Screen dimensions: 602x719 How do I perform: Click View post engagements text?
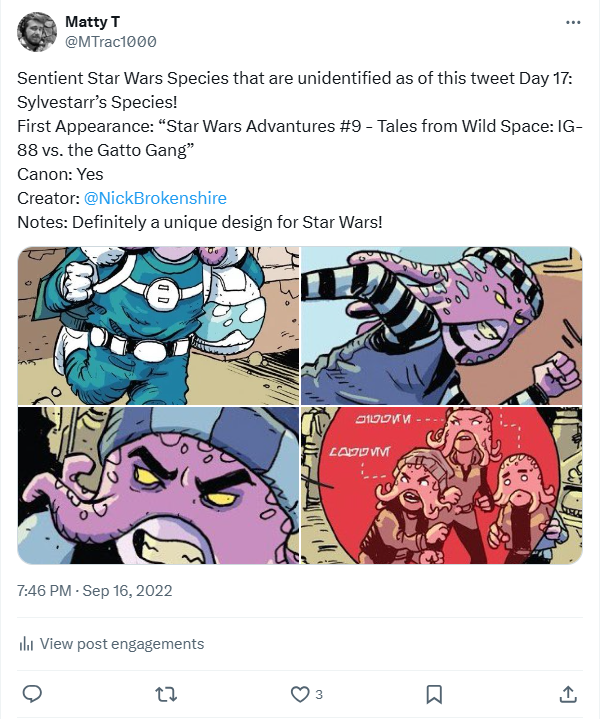121,644
